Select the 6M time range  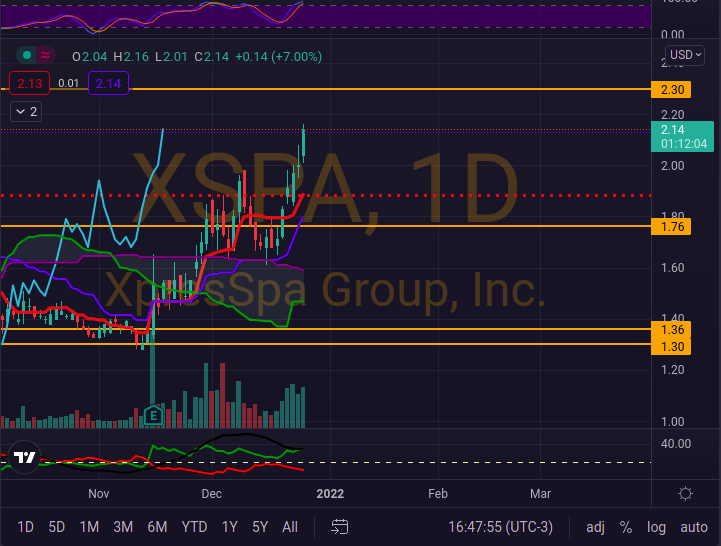[157, 527]
